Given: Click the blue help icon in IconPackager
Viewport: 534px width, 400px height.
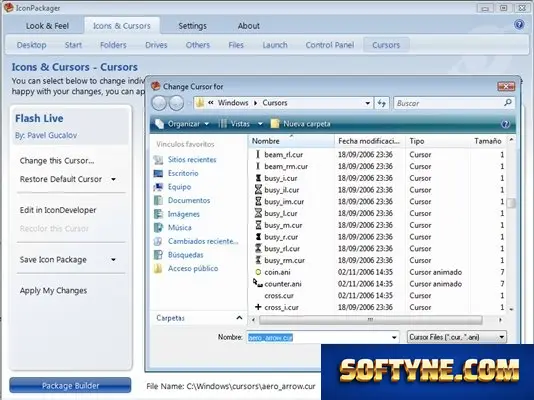Looking at the screenshot, I should (x=519, y=25).
